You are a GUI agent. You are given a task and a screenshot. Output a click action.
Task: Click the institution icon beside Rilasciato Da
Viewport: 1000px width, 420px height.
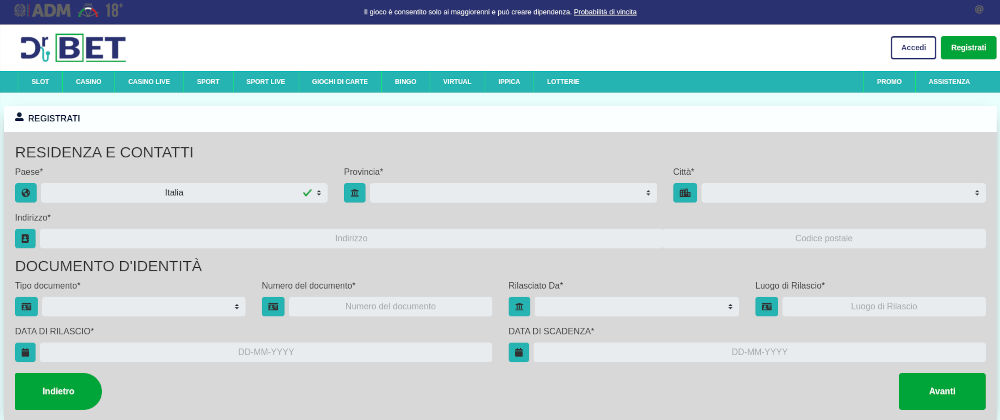tap(519, 307)
